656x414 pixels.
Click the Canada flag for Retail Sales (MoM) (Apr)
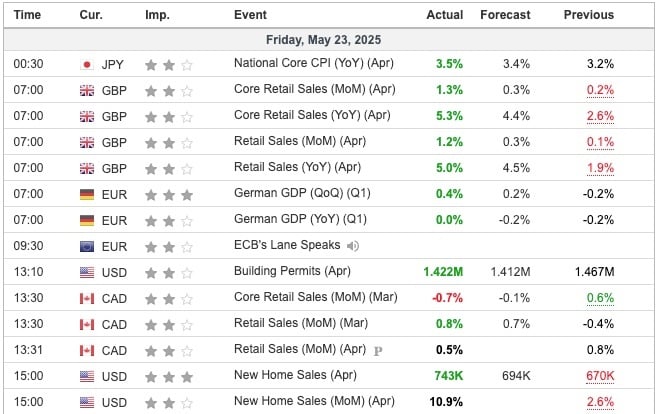[87, 350]
